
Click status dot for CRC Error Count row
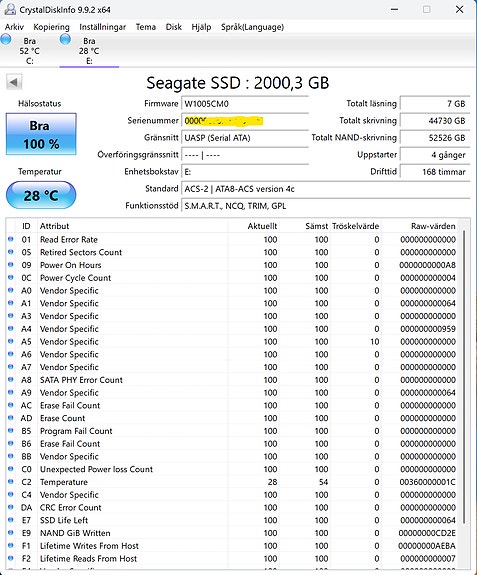click(x=11, y=507)
